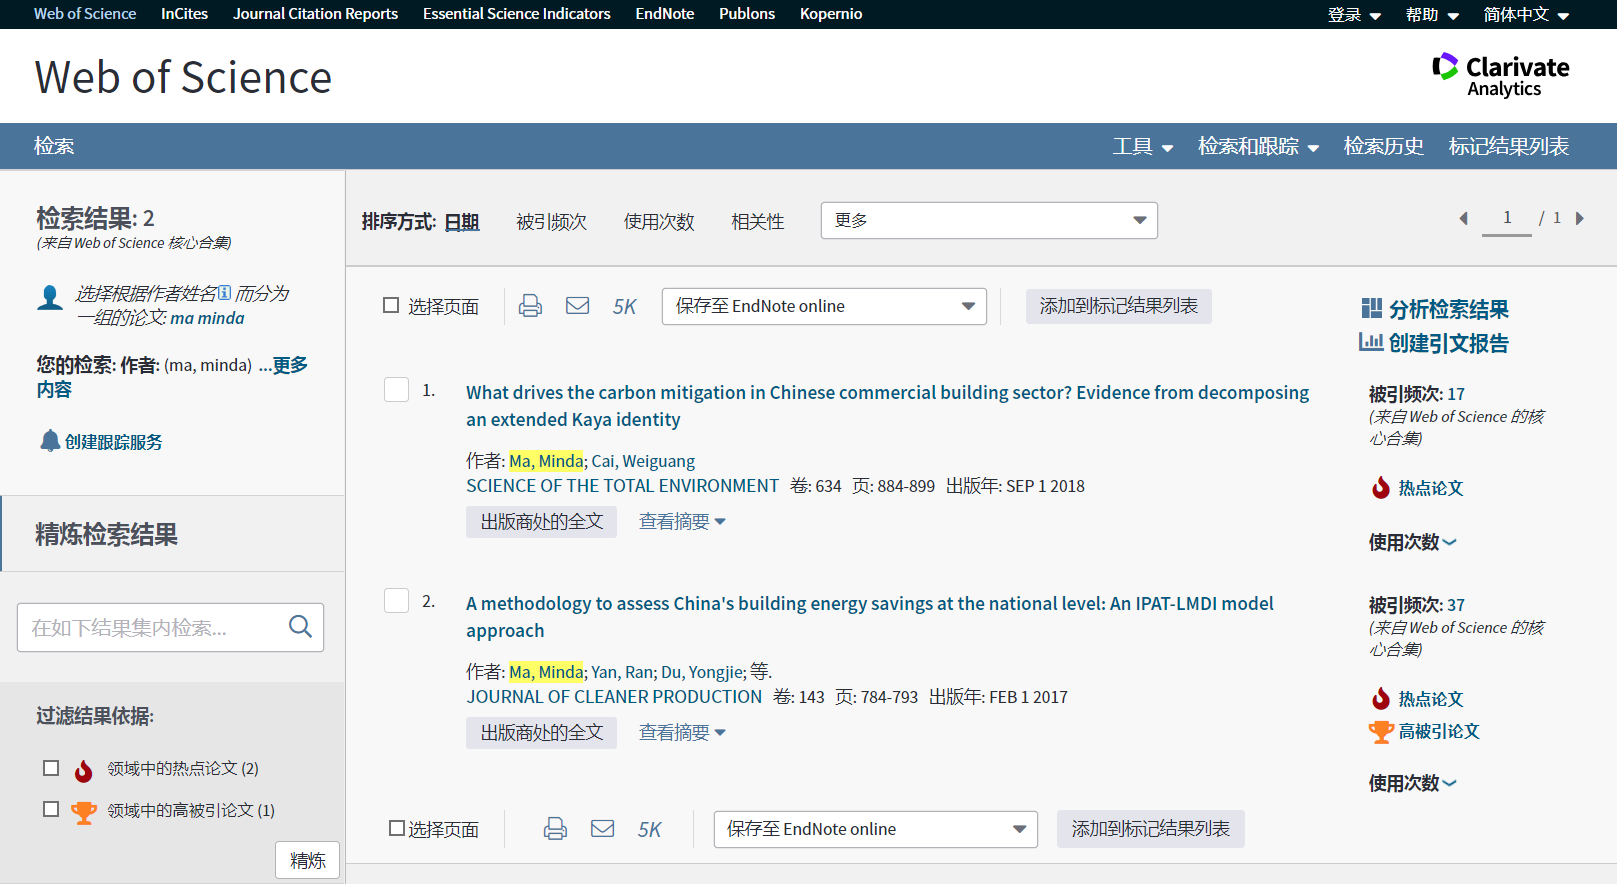Click the top print icon
This screenshot has width=1617, height=884.
[x=530, y=306]
